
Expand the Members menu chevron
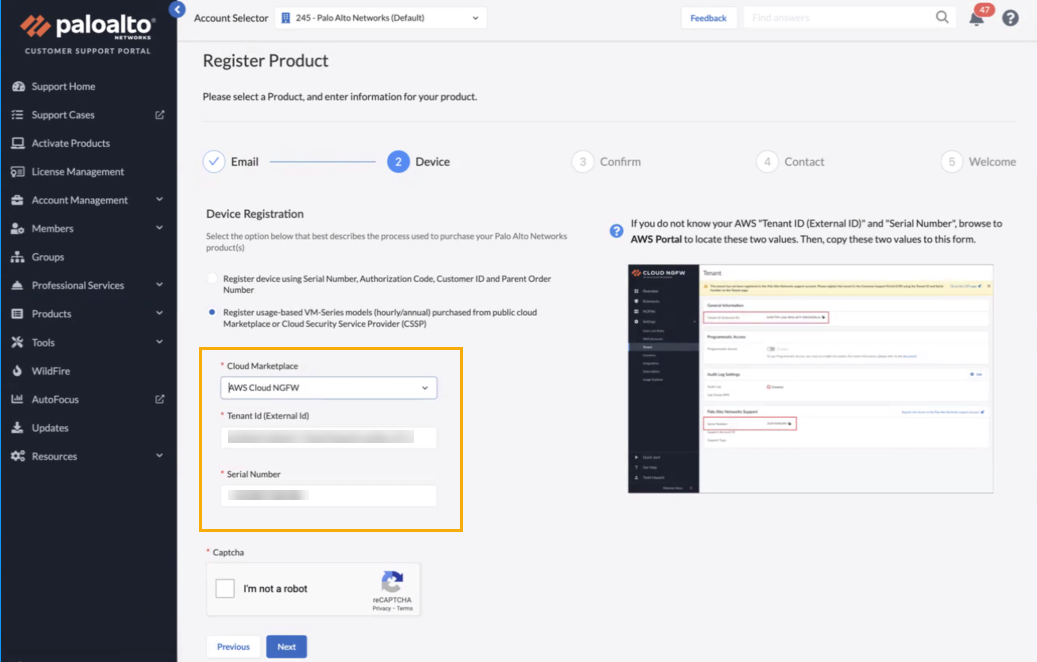pos(159,228)
